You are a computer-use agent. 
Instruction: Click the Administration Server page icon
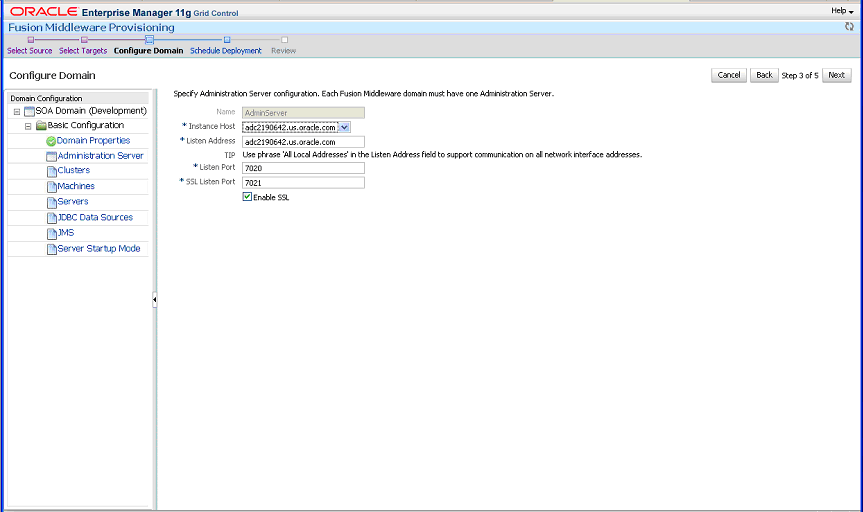(51, 157)
